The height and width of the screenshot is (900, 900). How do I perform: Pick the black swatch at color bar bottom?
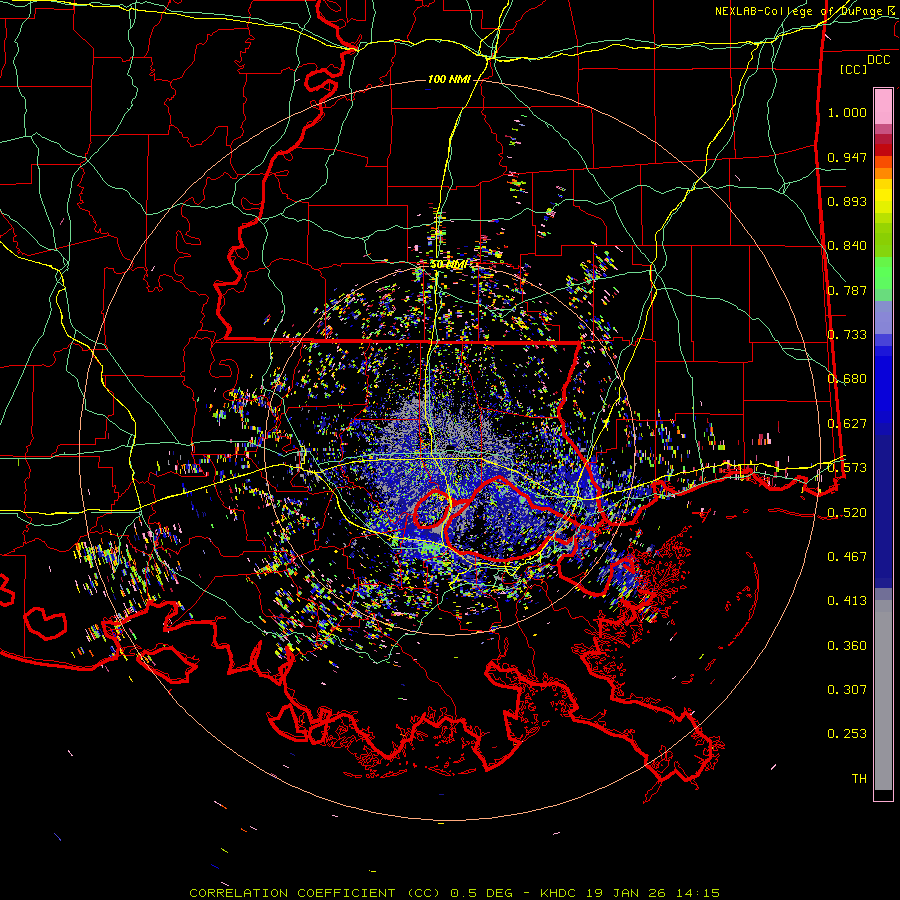click(883, 794)
